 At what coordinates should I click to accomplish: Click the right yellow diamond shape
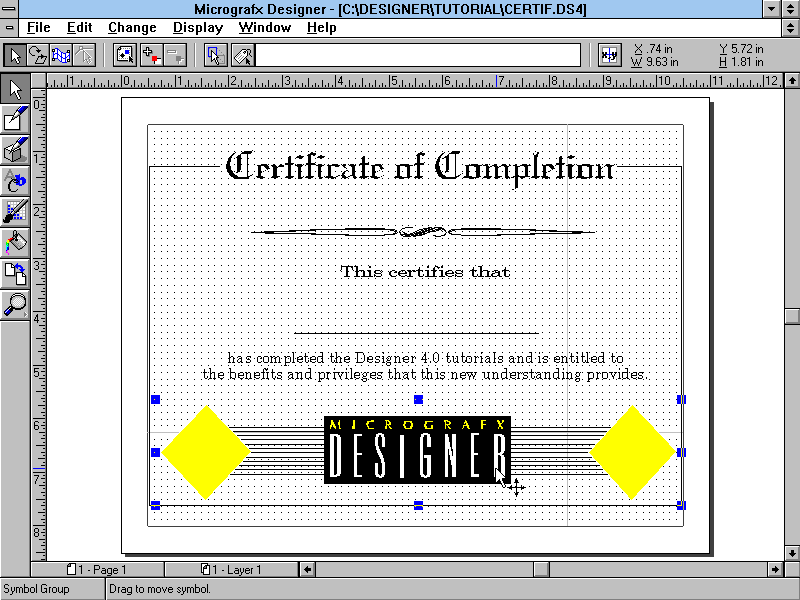click(632, 452)
